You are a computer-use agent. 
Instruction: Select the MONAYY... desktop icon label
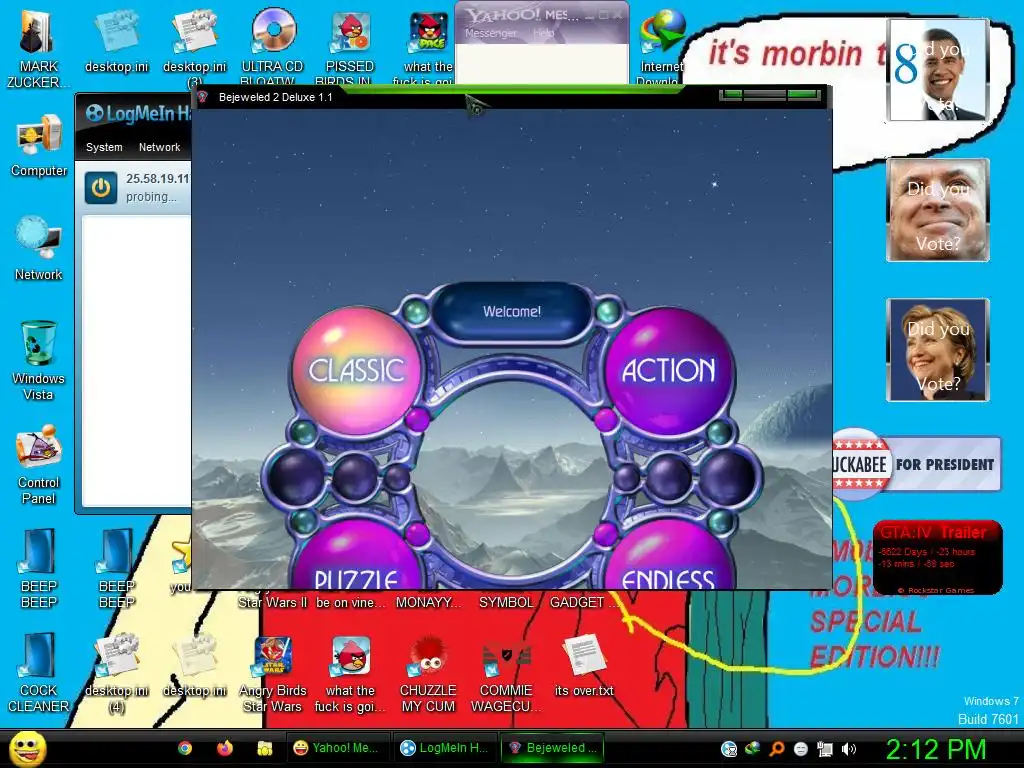coord(428,602)
